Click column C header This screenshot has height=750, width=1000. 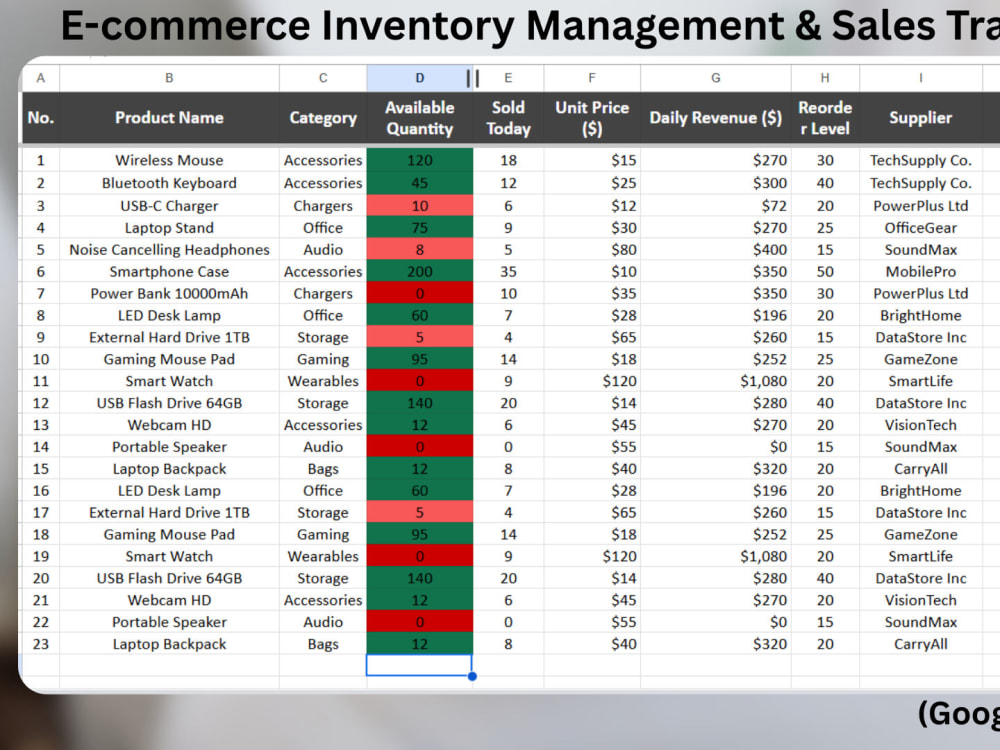(323, 78)
